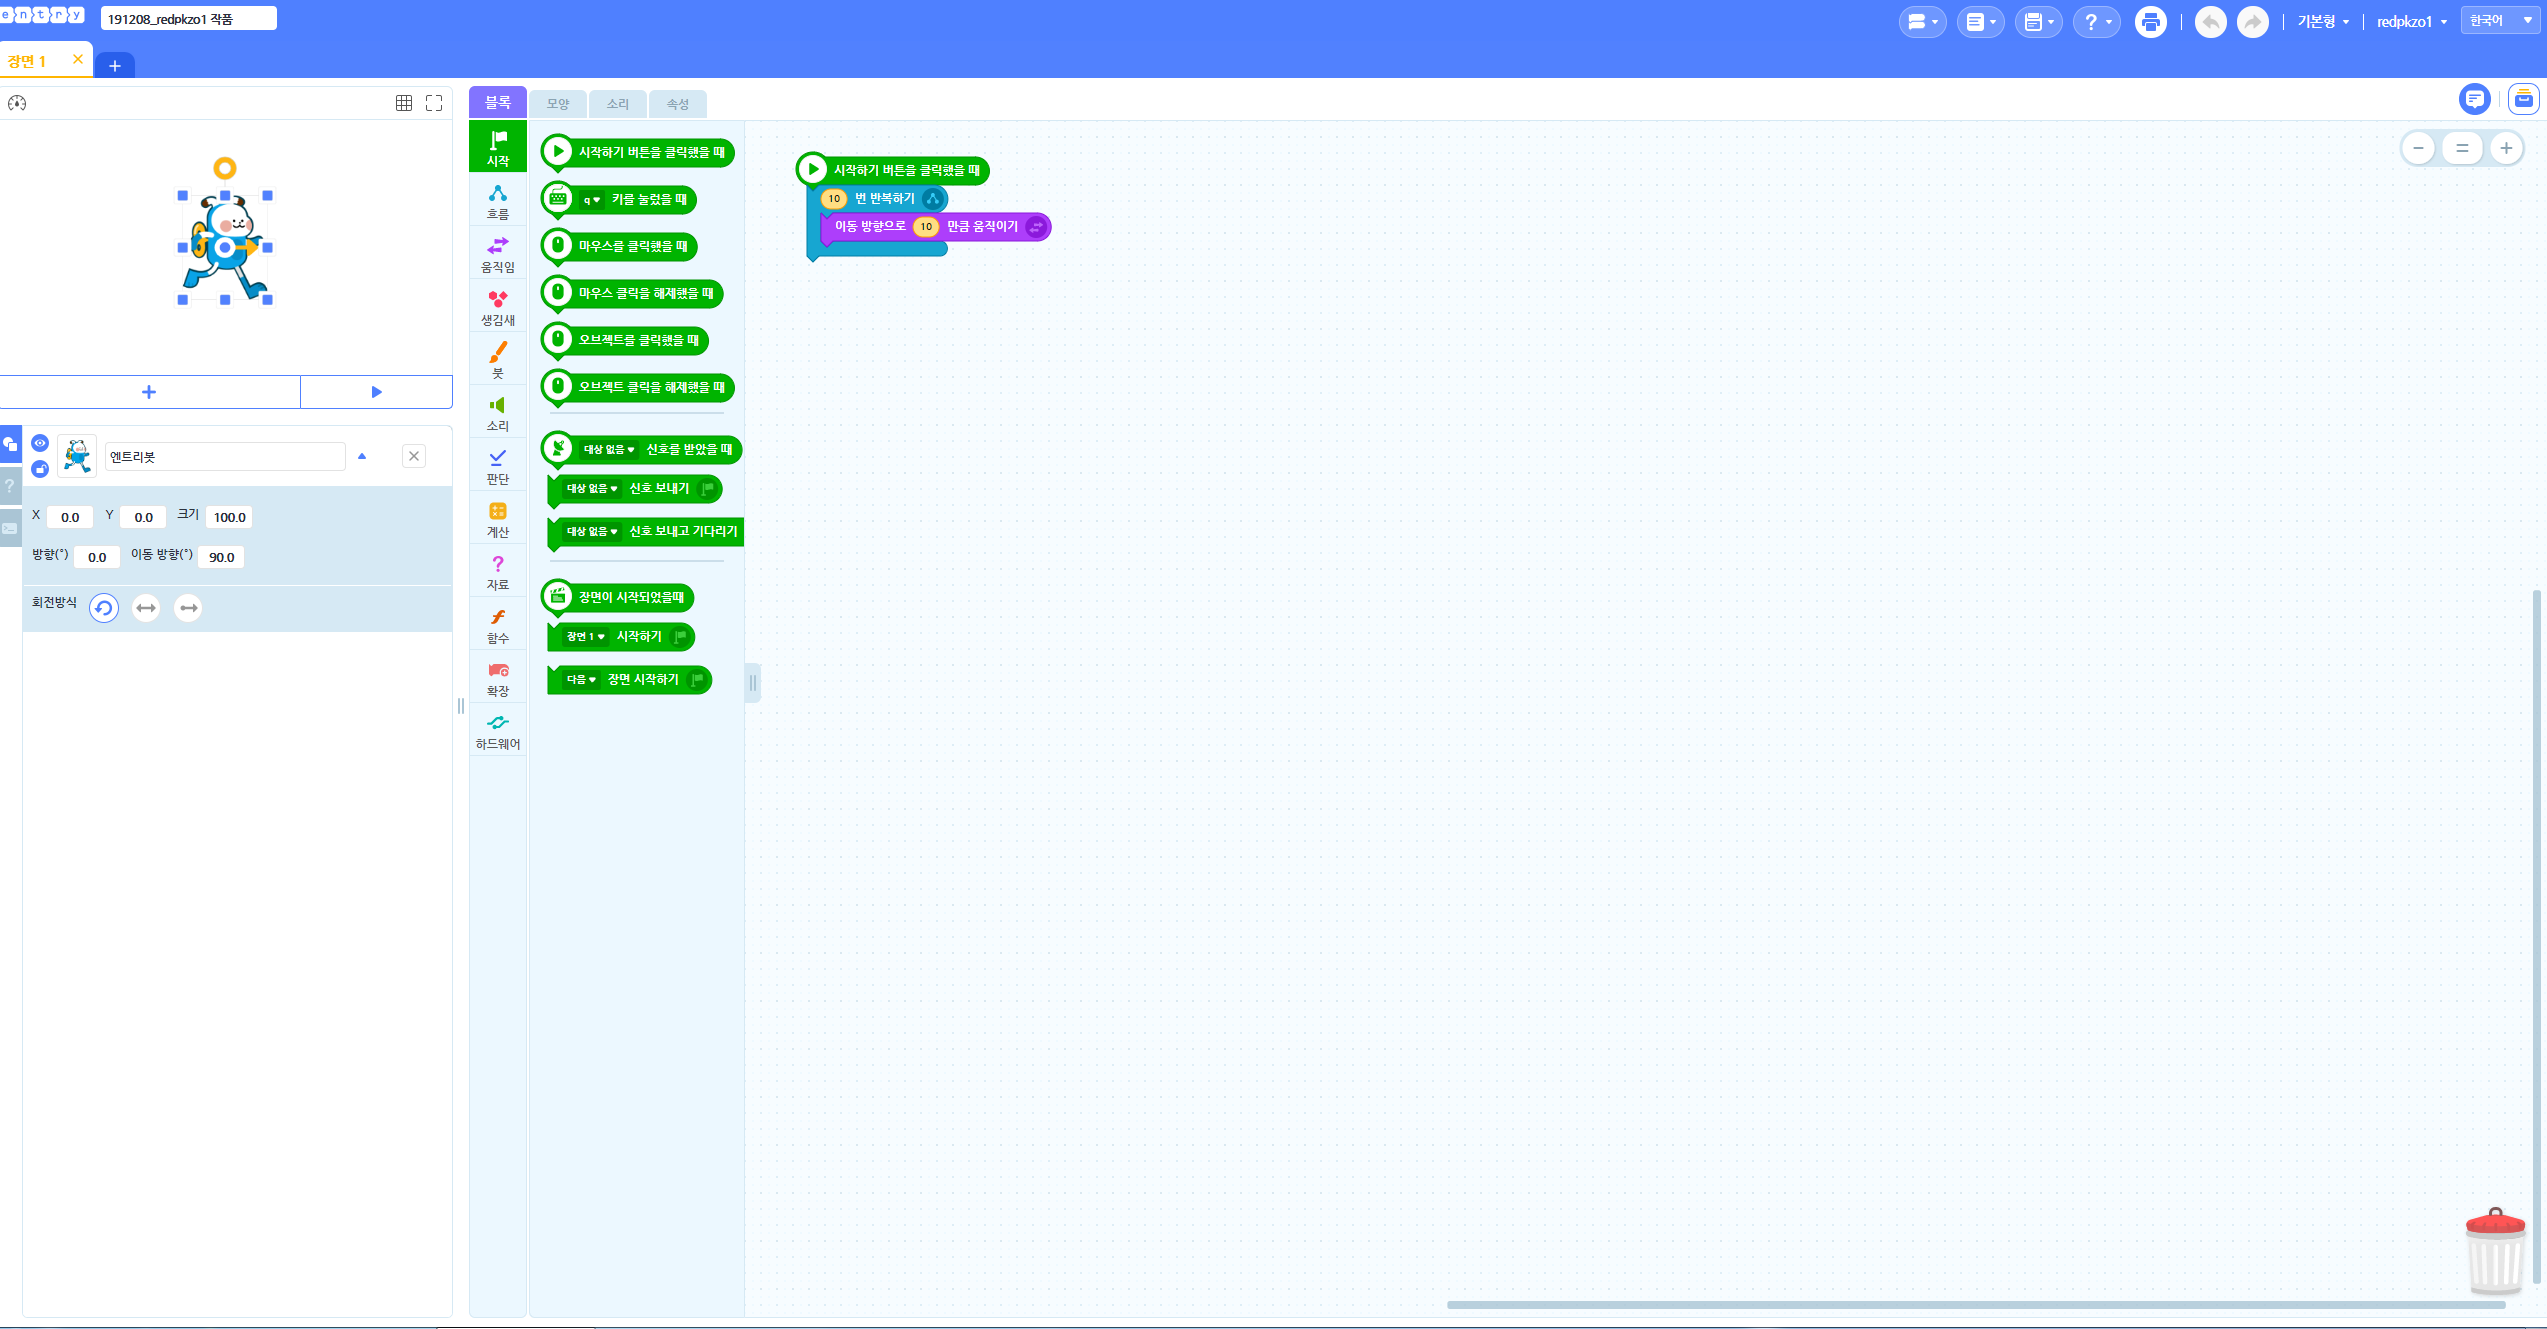This screenshot has width=2547, height=1329.
Task: Toggle visibility eye of 엔트리봇 object
Action: (x=40, y=443)
